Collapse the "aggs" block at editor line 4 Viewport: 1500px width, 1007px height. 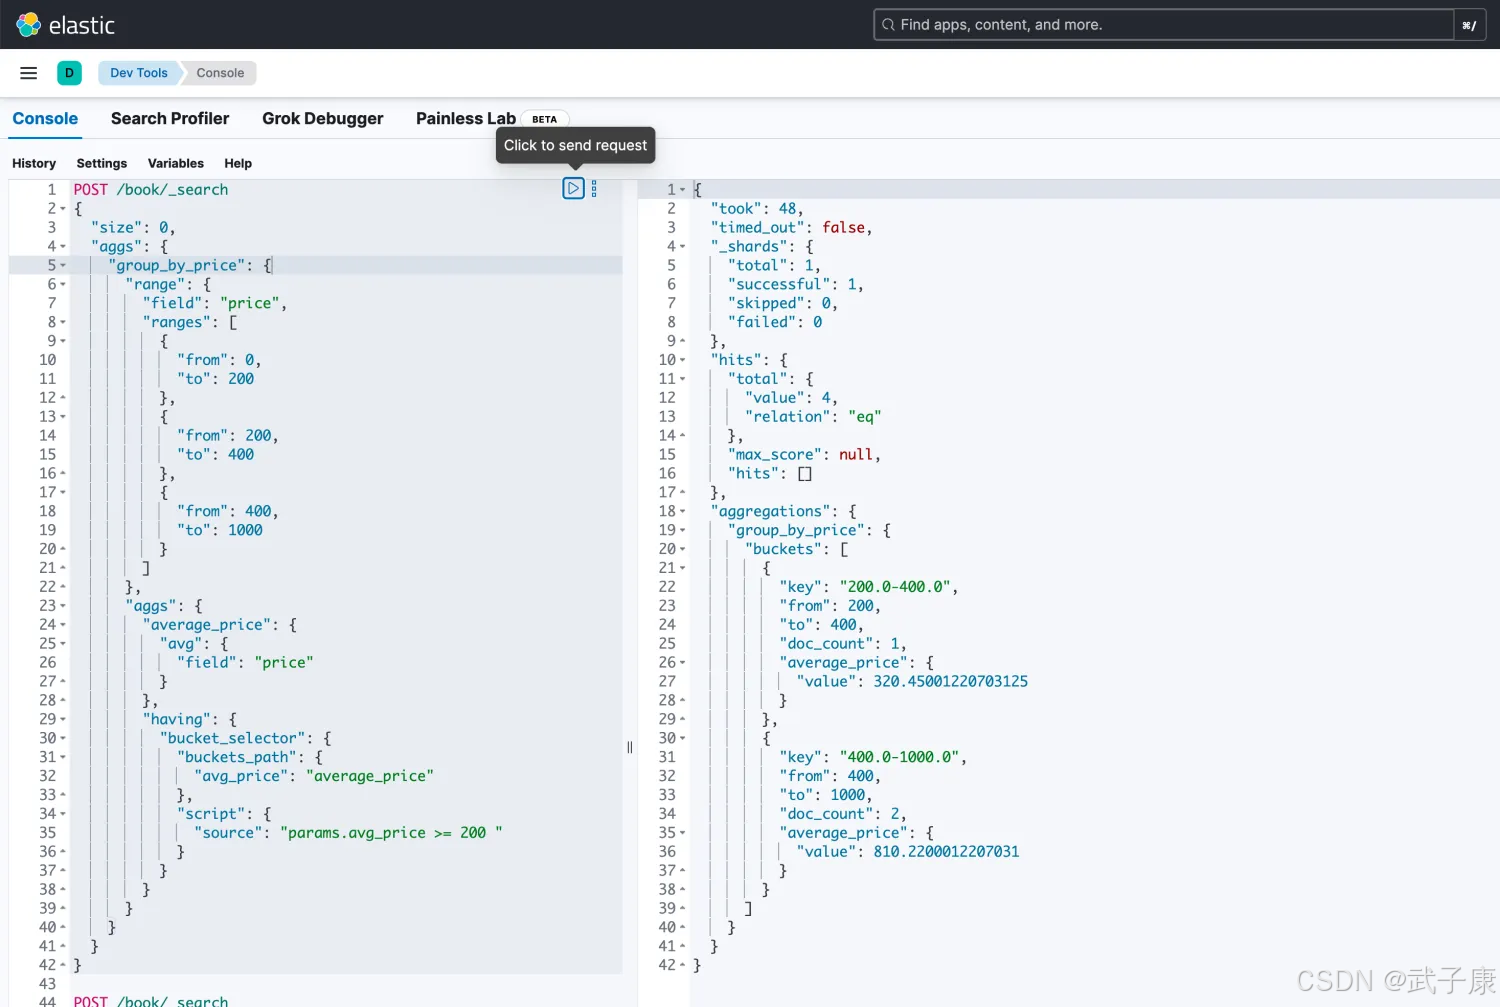point(63,247)
